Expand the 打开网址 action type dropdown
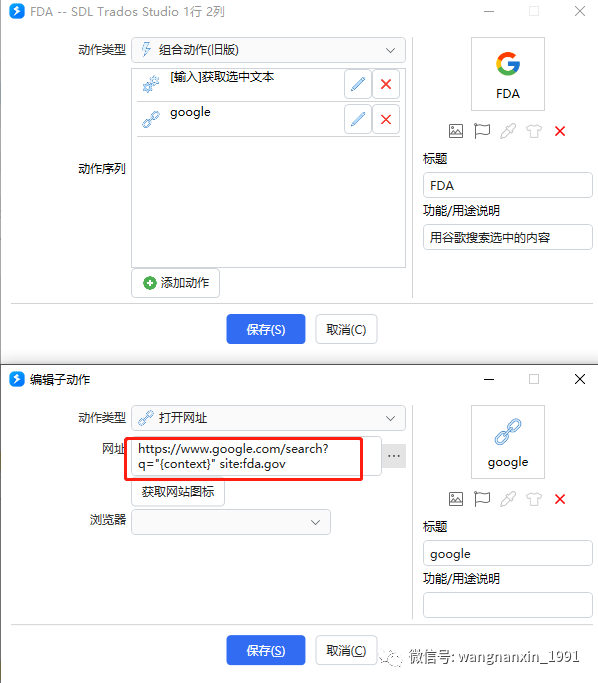598x683 pixels. 268,418
